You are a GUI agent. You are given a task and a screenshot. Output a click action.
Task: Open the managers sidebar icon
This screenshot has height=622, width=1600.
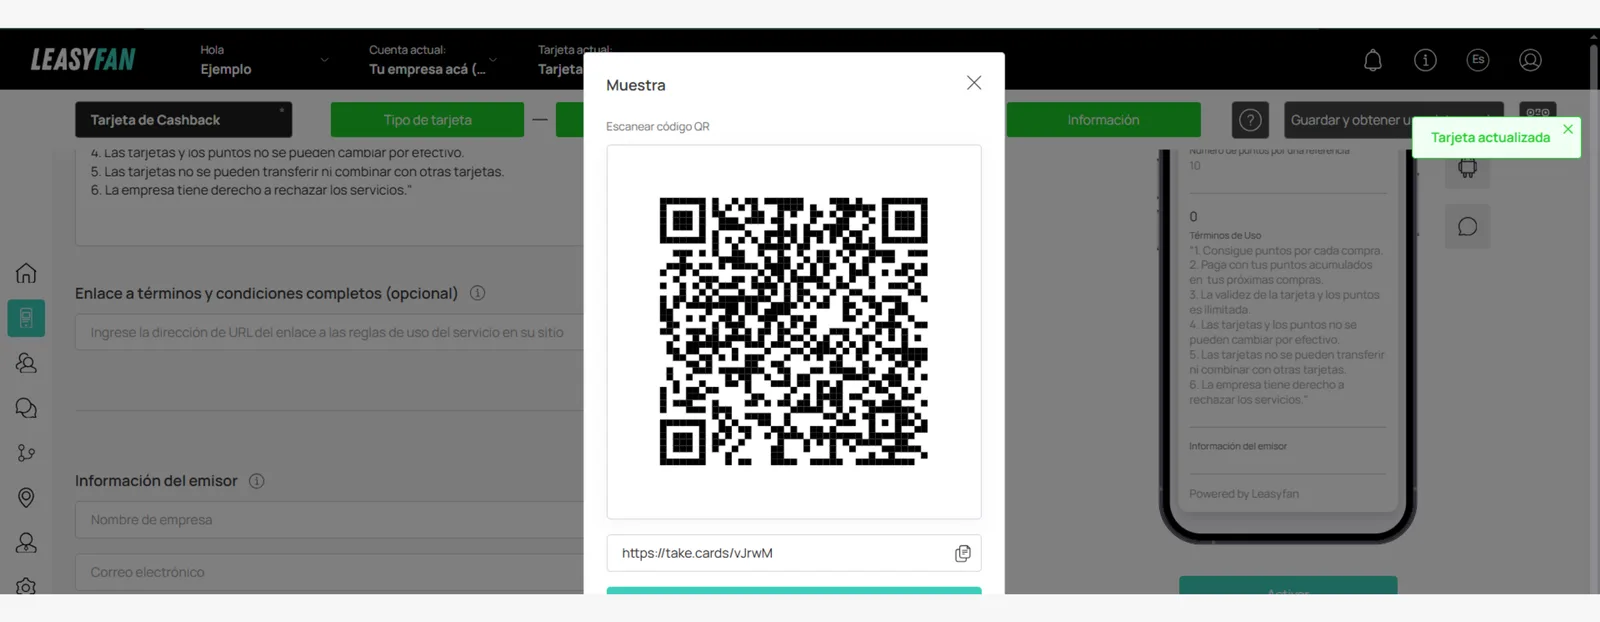click(x=26, y=542)
